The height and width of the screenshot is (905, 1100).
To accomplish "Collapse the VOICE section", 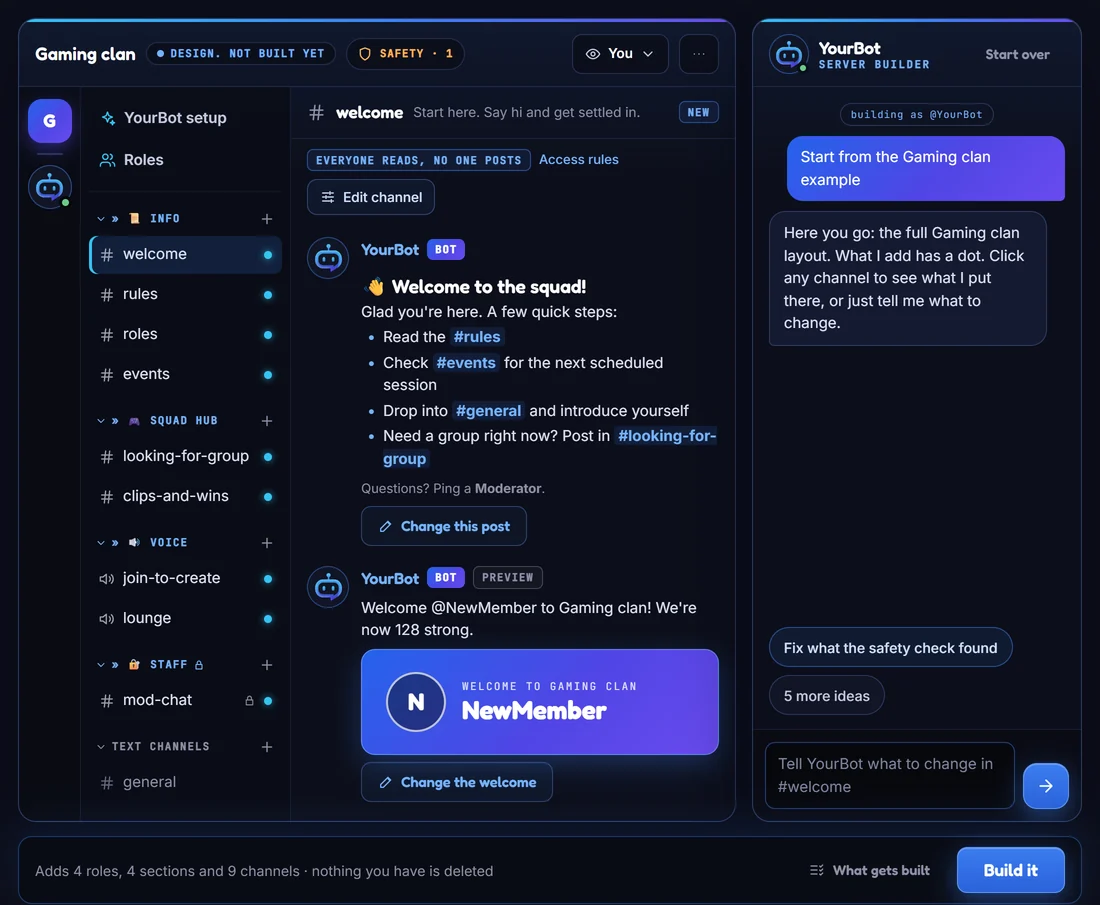I will coord(101,543).
